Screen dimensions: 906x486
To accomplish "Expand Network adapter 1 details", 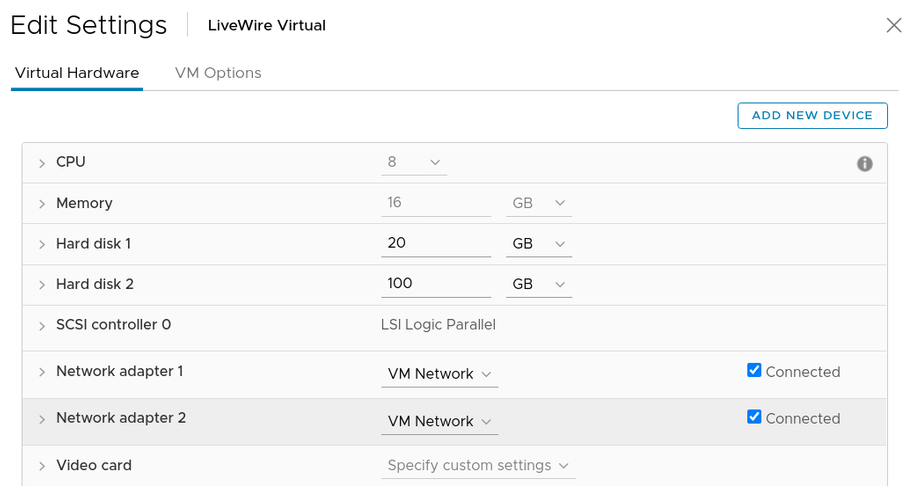I will pos(42,372).
